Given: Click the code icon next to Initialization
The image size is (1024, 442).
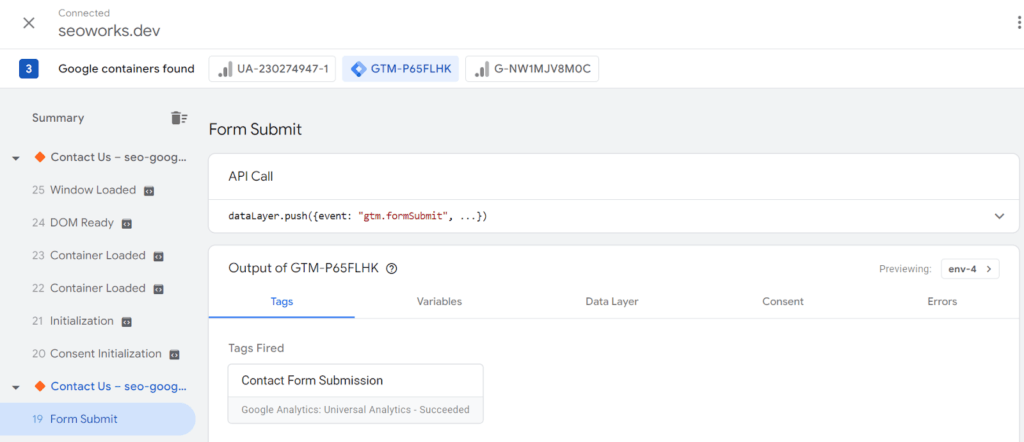Looking at the screenshot, I should point(127,322).
